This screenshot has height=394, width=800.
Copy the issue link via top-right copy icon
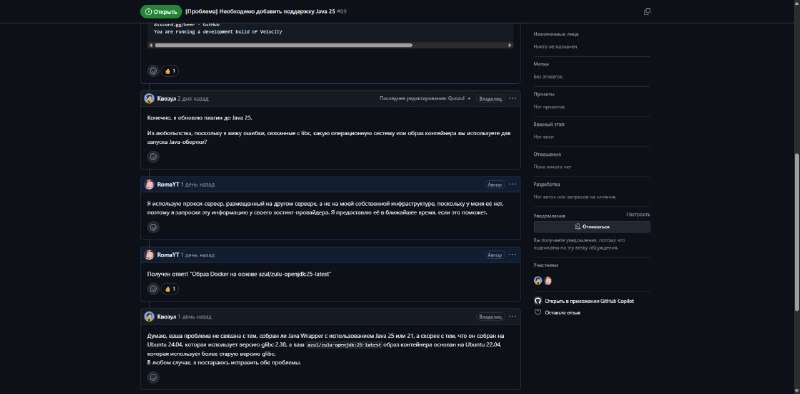(647, 11)
